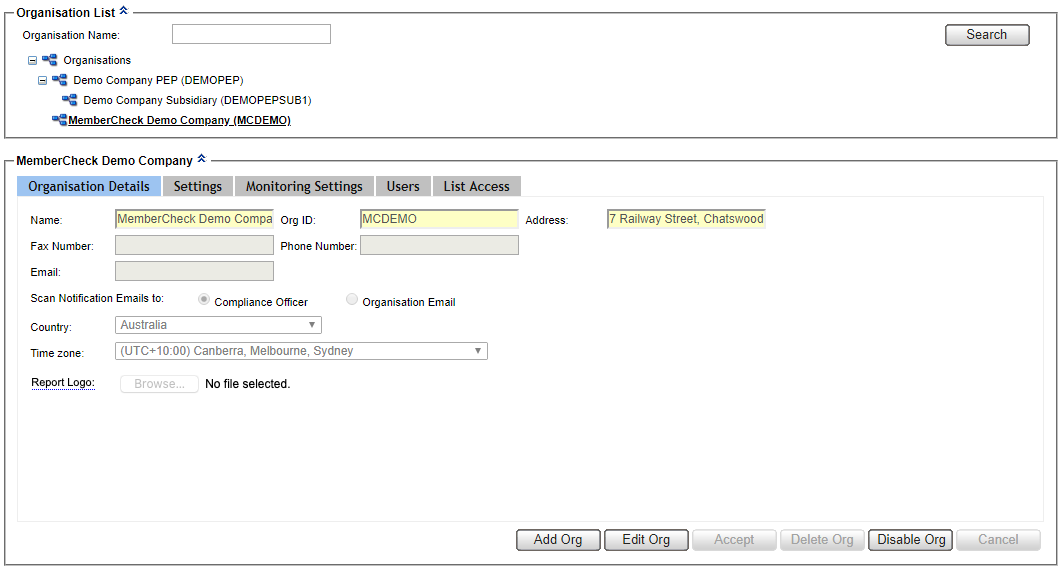This screenshot has width=1063, height=570.
Task: Click the Org ID field showing MCDEMO
Action: point(439,219)
